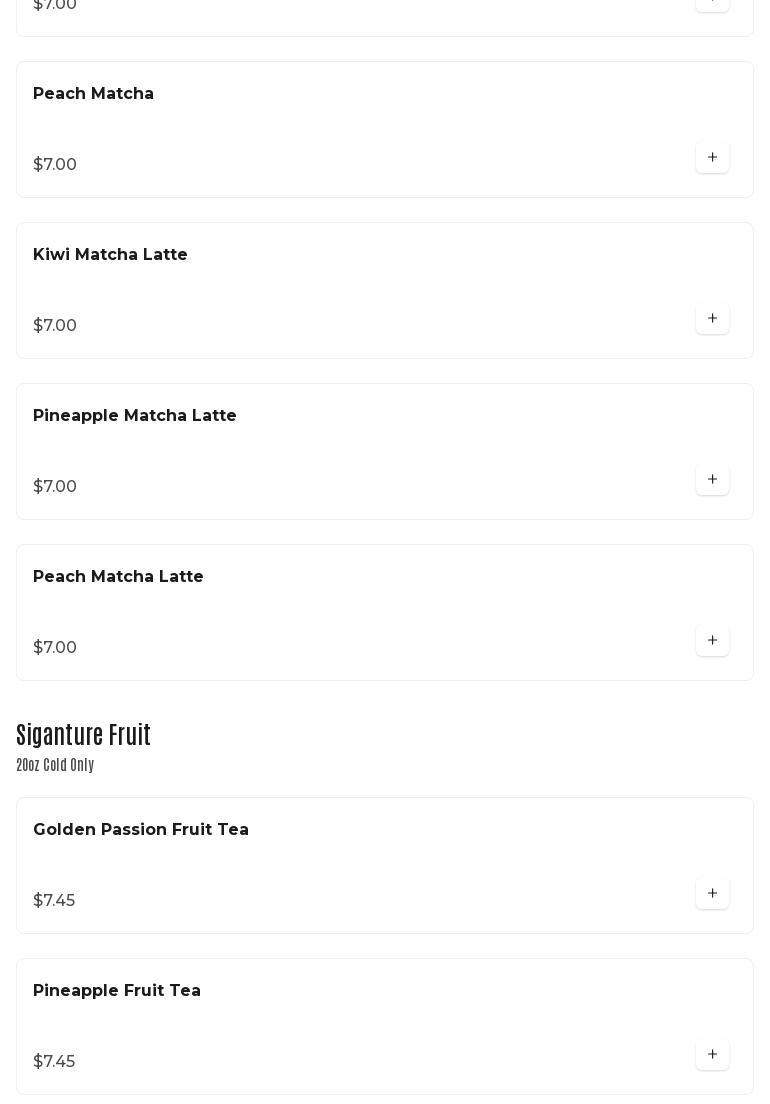The width and height of the screenshot is (770, 1104).
Task: Click the $7.45 price under Pineapple Fruit Tea
Action: point(54,1061)
